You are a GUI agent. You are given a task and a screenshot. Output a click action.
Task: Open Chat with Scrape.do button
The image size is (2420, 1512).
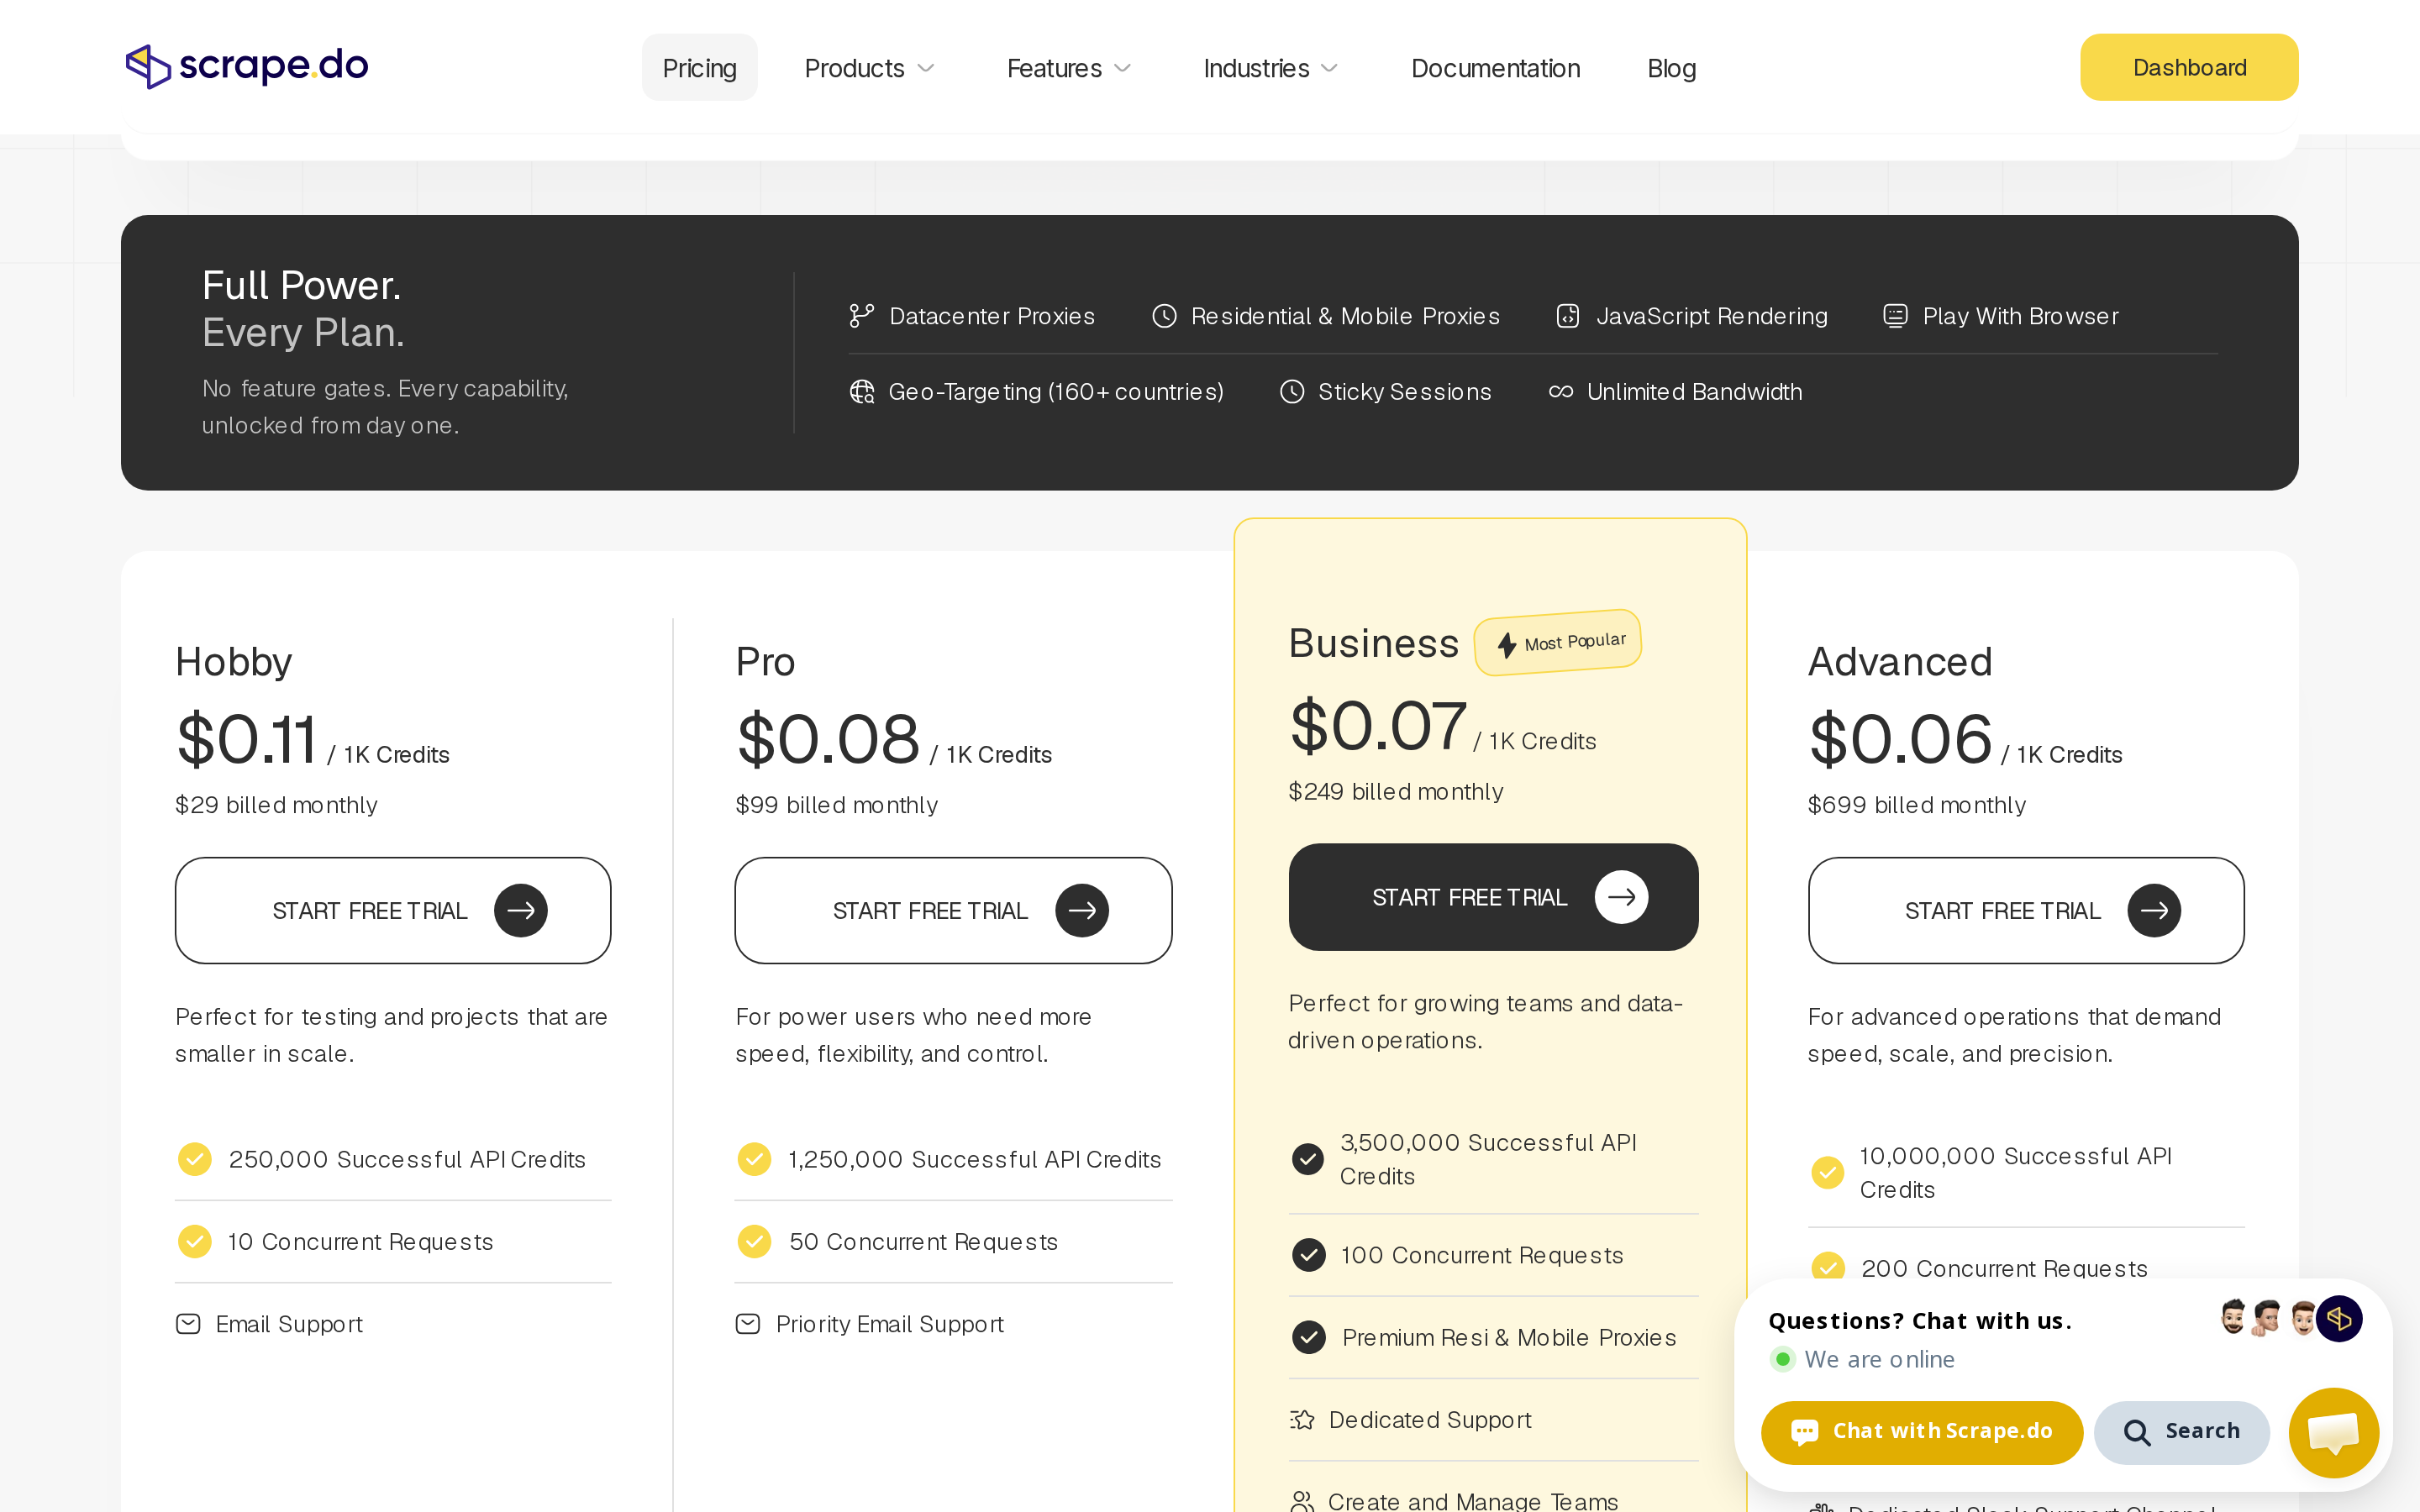[x=1921, y=1431]
